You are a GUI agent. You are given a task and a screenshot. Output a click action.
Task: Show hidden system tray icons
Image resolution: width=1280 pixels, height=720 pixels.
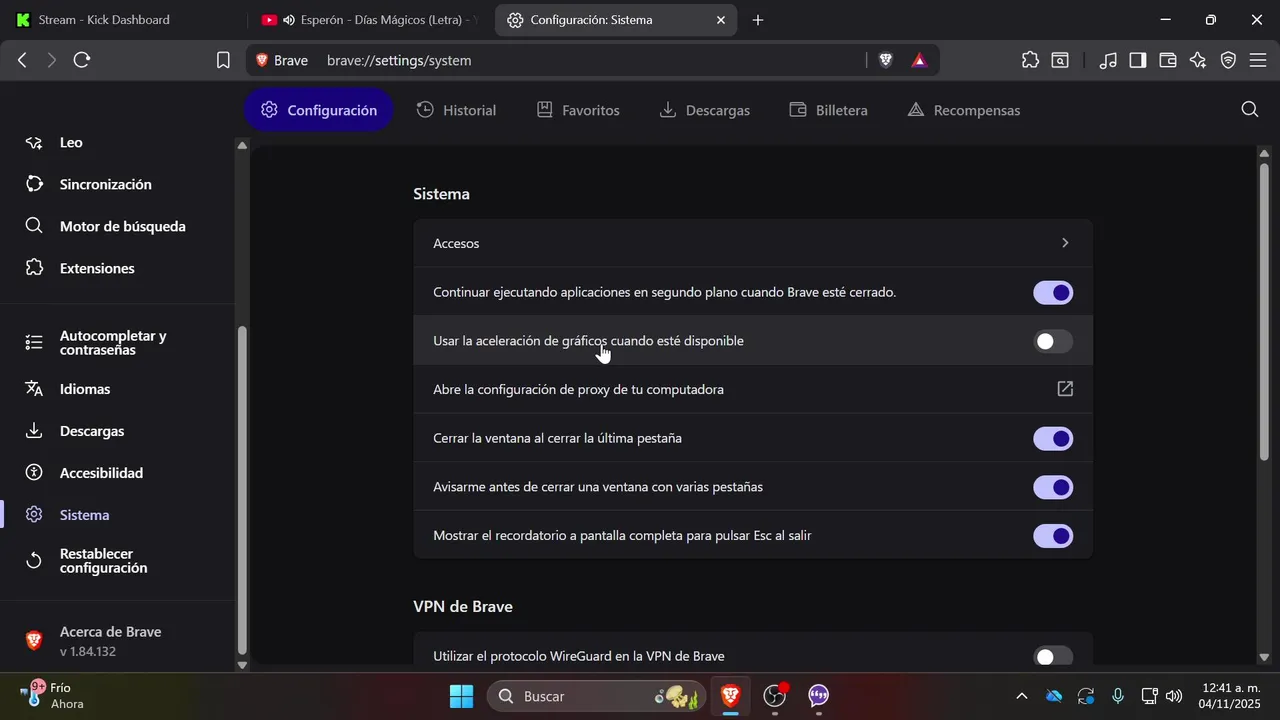(x=1021, y=696)
